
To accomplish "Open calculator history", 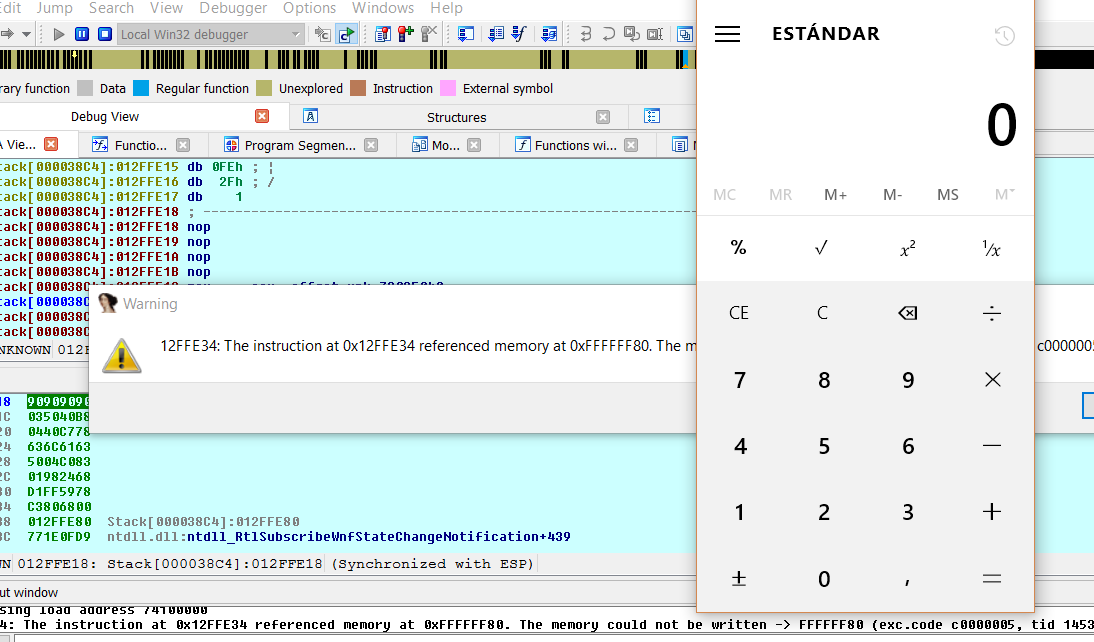I will tap(1004, 36).
